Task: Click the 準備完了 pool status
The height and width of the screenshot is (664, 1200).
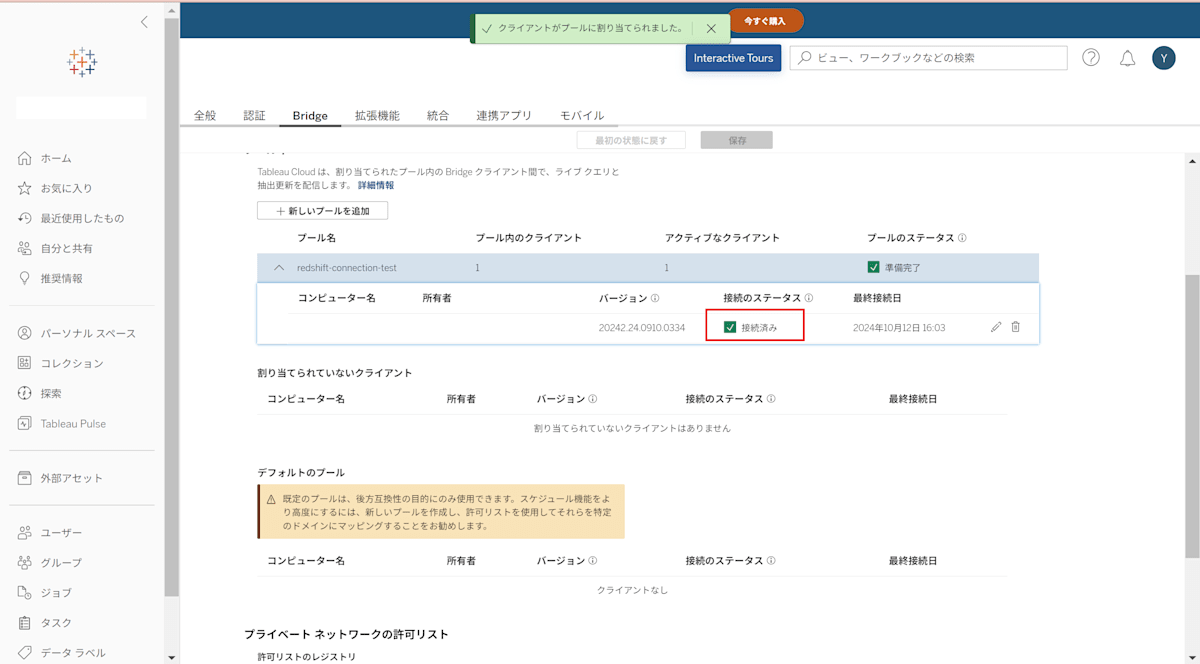Action: [x=894, y=268]
